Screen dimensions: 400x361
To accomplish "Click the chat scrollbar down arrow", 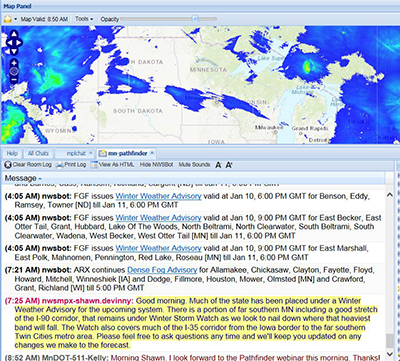I will coord(390,354).
